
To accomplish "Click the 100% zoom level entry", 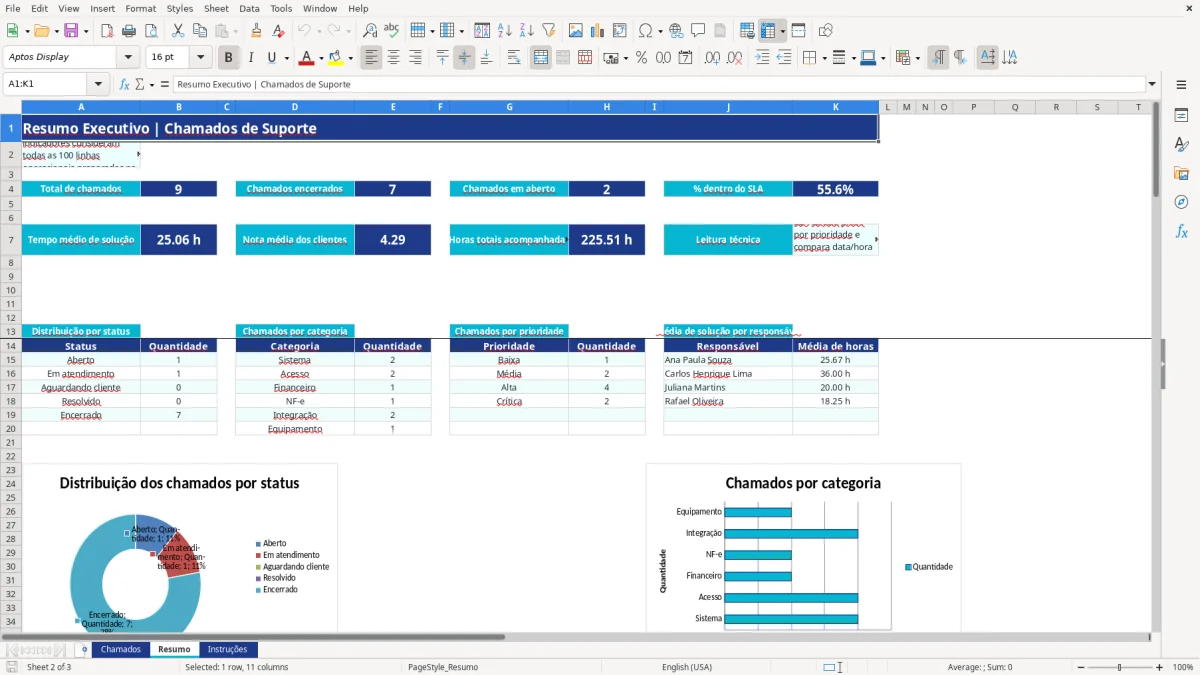I will (1183, 667).
